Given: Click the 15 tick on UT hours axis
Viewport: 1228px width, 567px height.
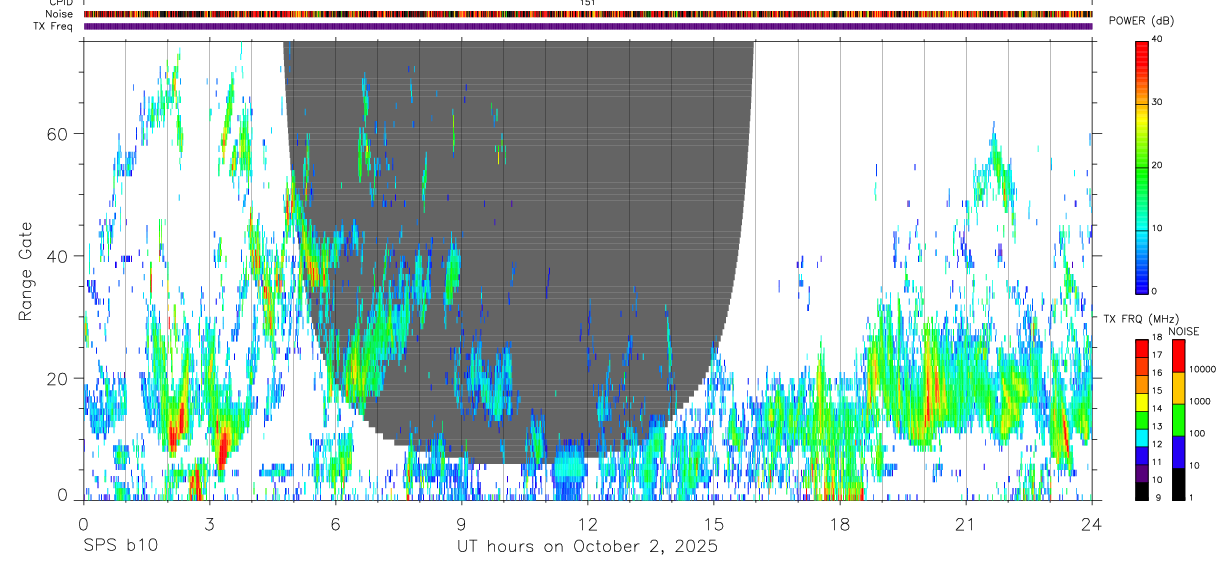Looking at the screenshot, I should (x=714, y=524).
